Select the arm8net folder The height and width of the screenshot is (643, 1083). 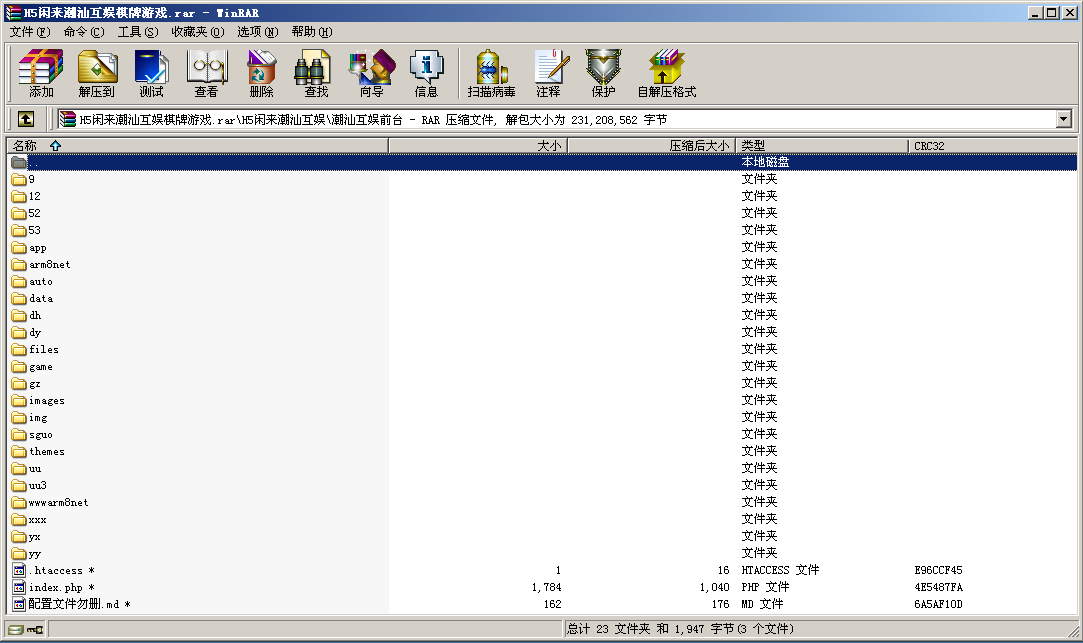pyautogui.click(x=49, y=265)
